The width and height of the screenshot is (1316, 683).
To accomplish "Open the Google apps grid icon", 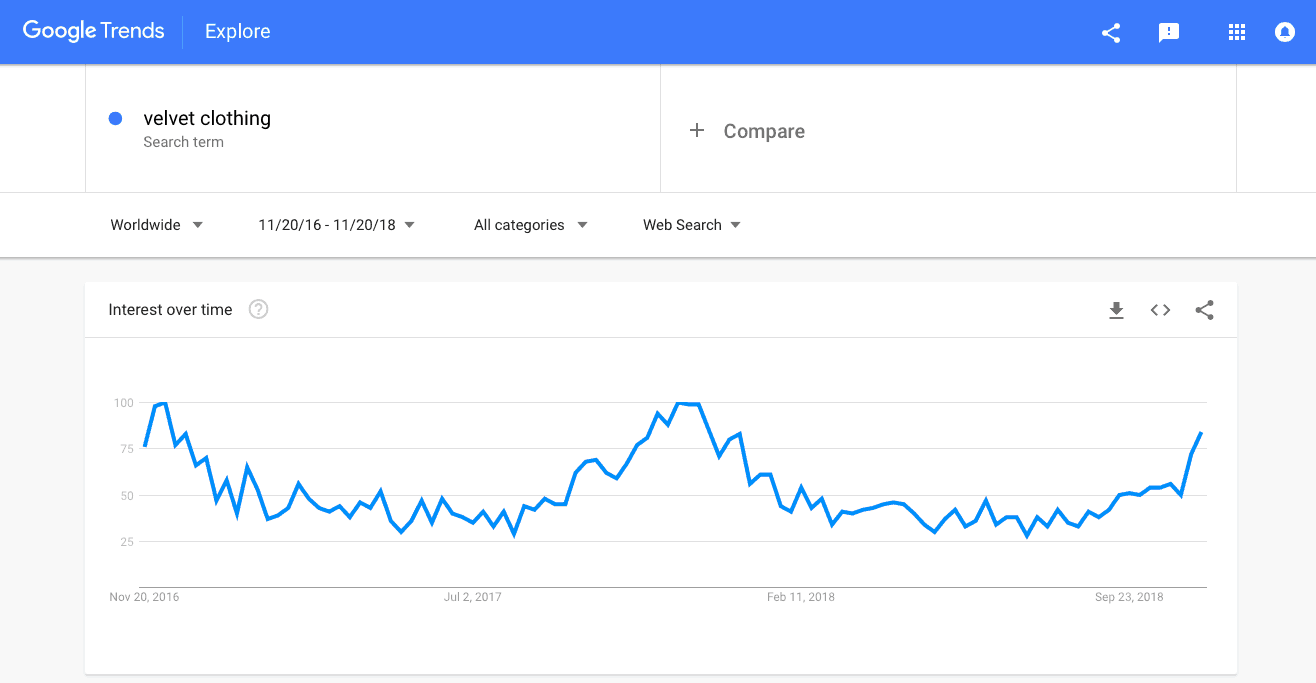I will [1237, 32].
